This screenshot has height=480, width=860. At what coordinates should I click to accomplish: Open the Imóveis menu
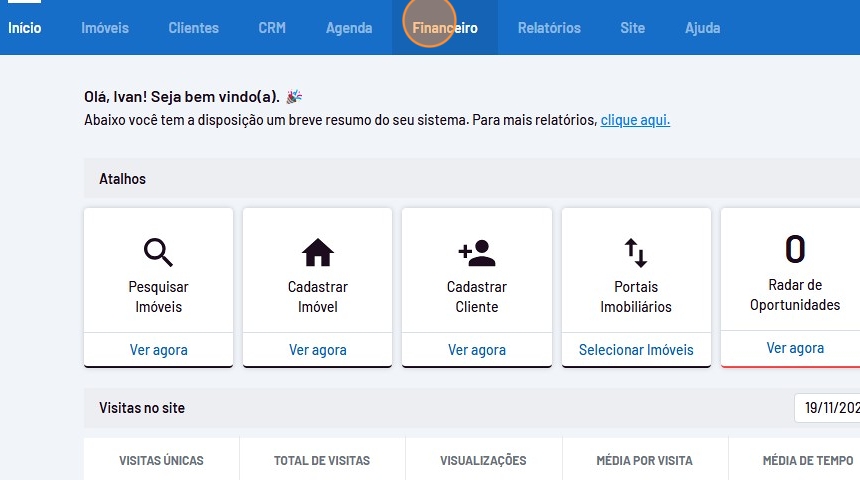tap(105, 28)
